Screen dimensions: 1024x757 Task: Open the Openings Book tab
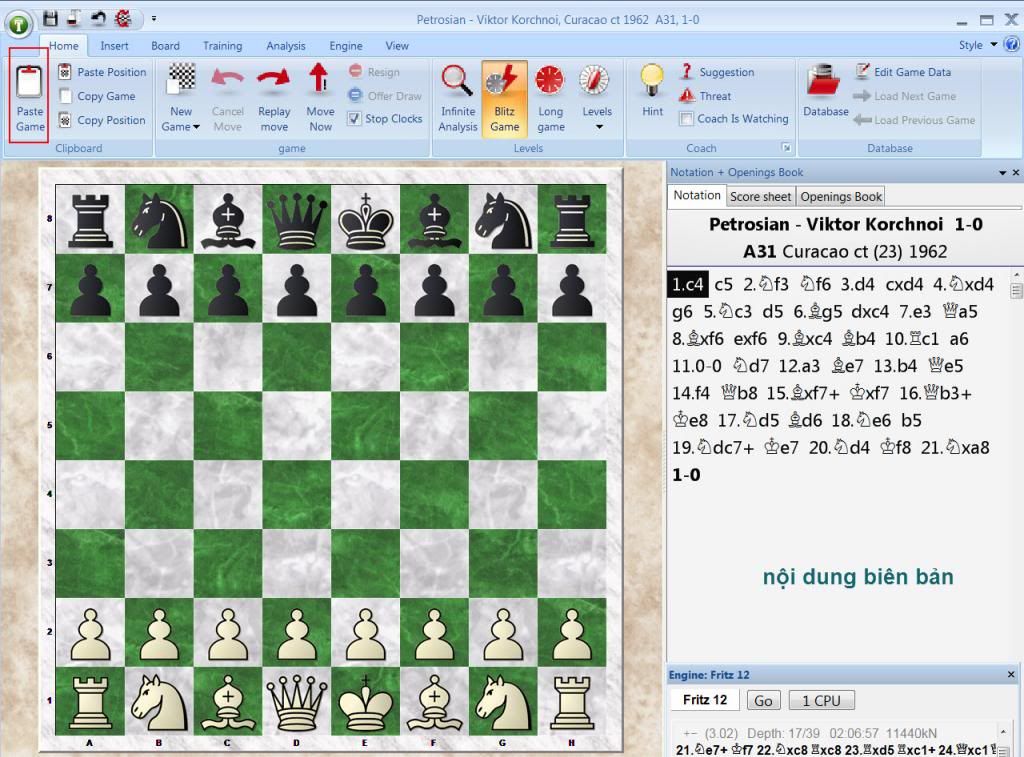pos(841,197)
